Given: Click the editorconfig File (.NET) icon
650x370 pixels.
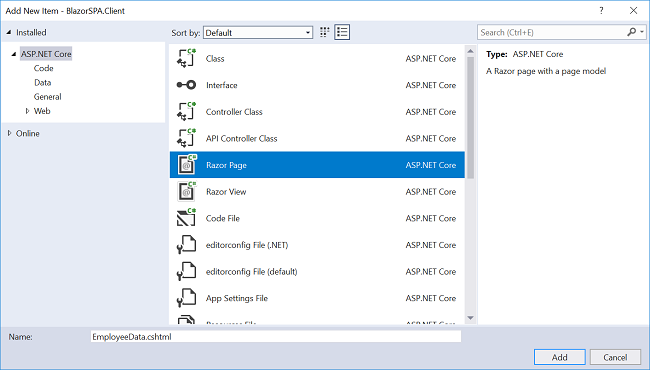Looking at the screenshot, I should click(x=187, y=244).
